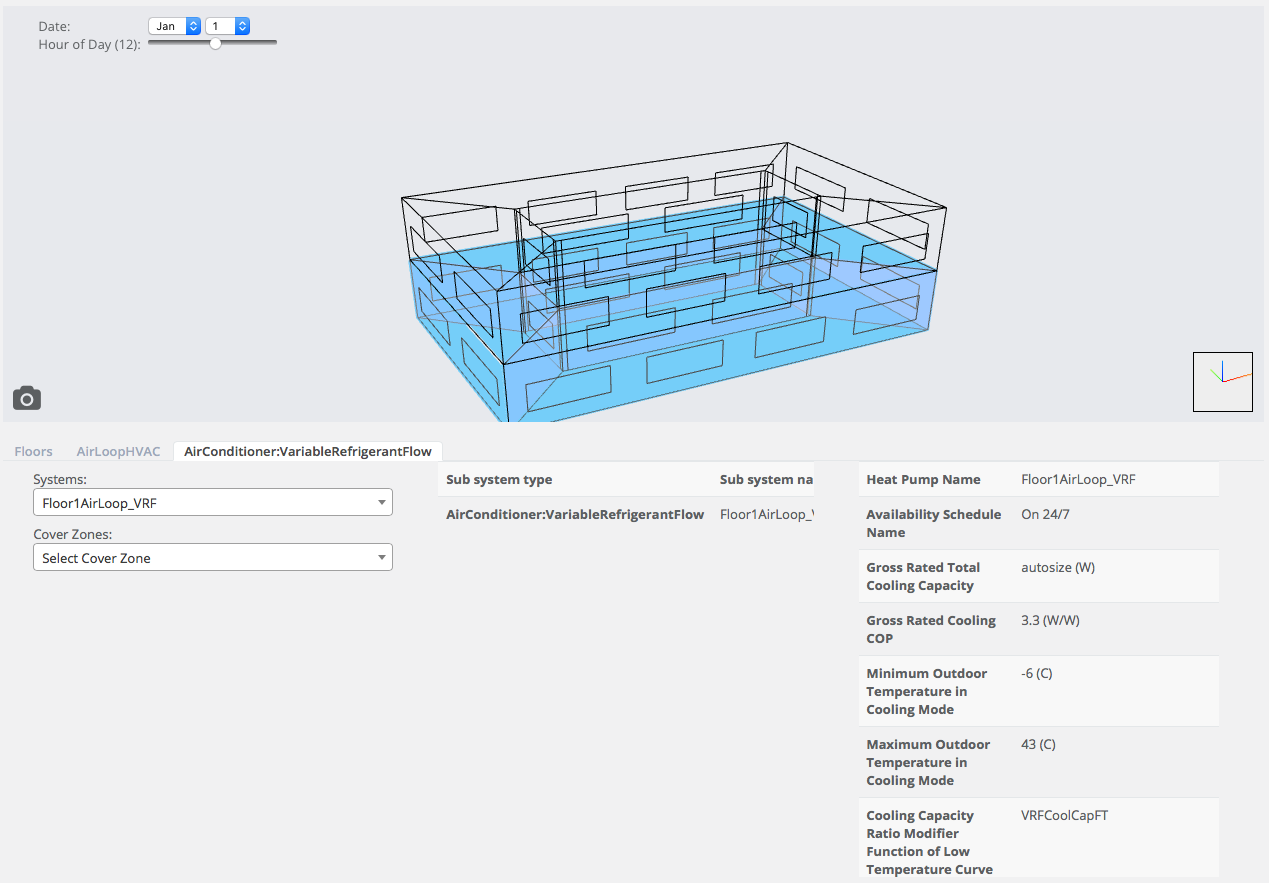
Task: Click the -6 (C) temperature value
Action: [x=1037, y=673]
